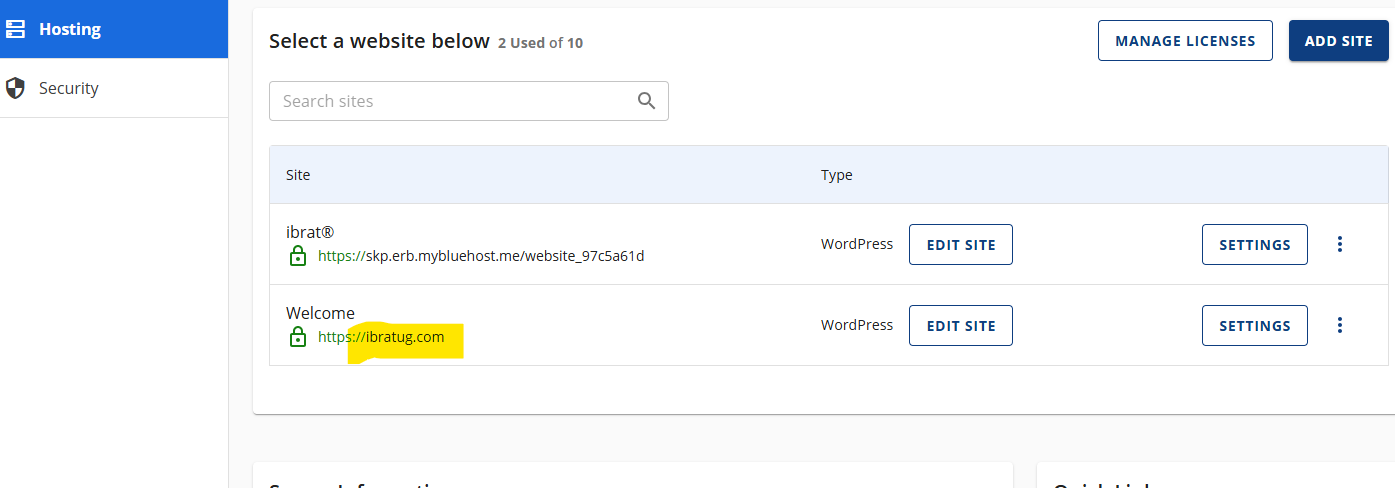The width and height of the screenshot is (1395, 488).
Task: Click the Add Site button
Action: point(1338,41)
